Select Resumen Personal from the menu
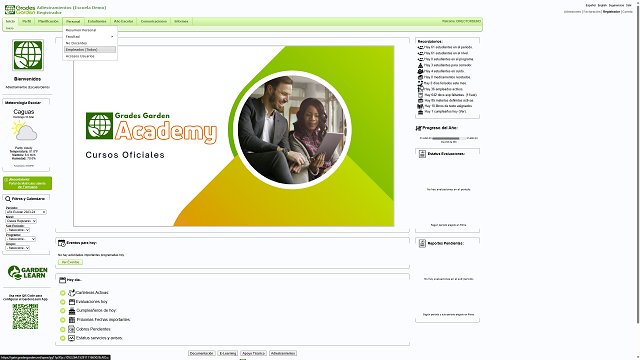This screenshot has width=640, height=360. coord(90,30)
